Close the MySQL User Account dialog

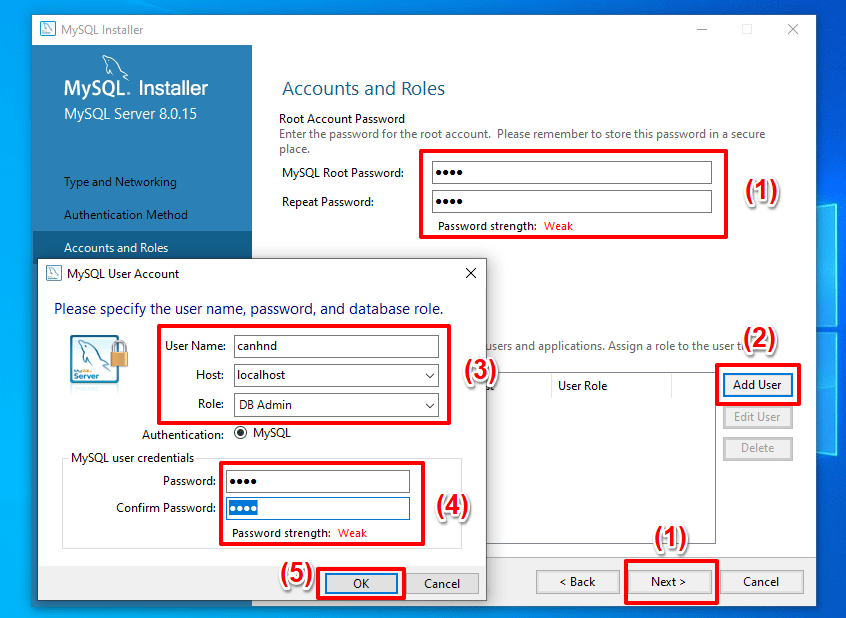pos(470,273)
